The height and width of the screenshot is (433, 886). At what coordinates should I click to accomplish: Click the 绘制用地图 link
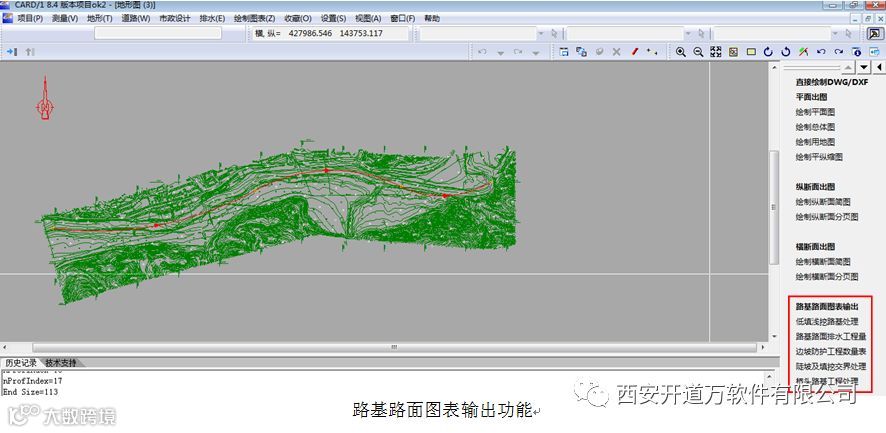pos(815,142)
